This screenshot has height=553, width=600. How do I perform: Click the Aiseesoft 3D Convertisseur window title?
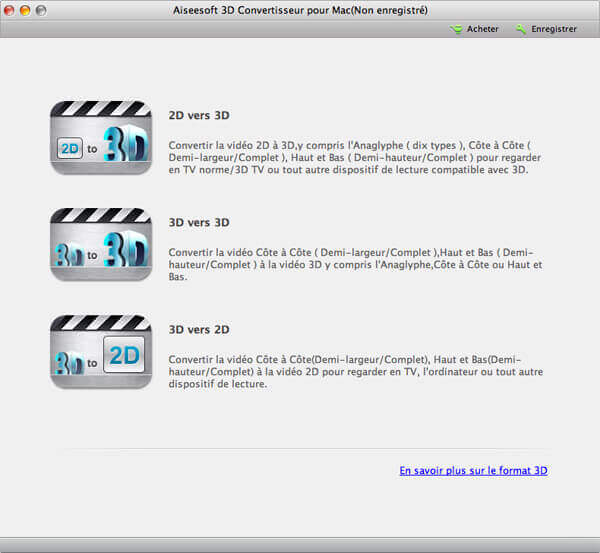click(300, 10)
